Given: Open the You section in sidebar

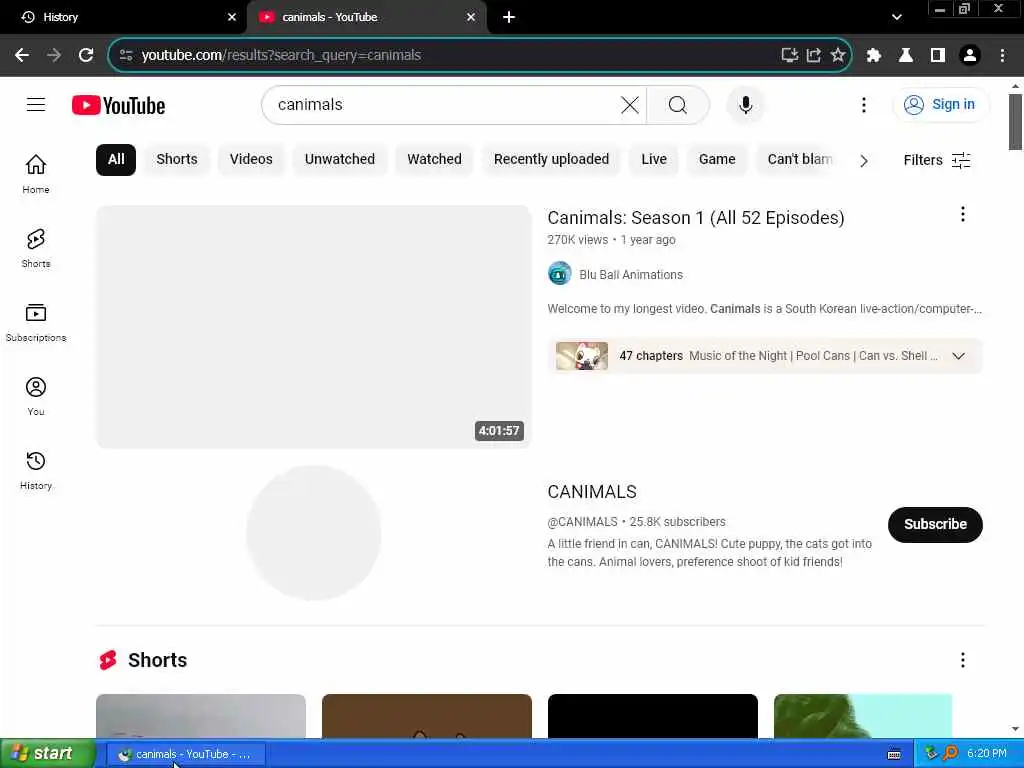Looking at the screenshot, I should 36,396.
